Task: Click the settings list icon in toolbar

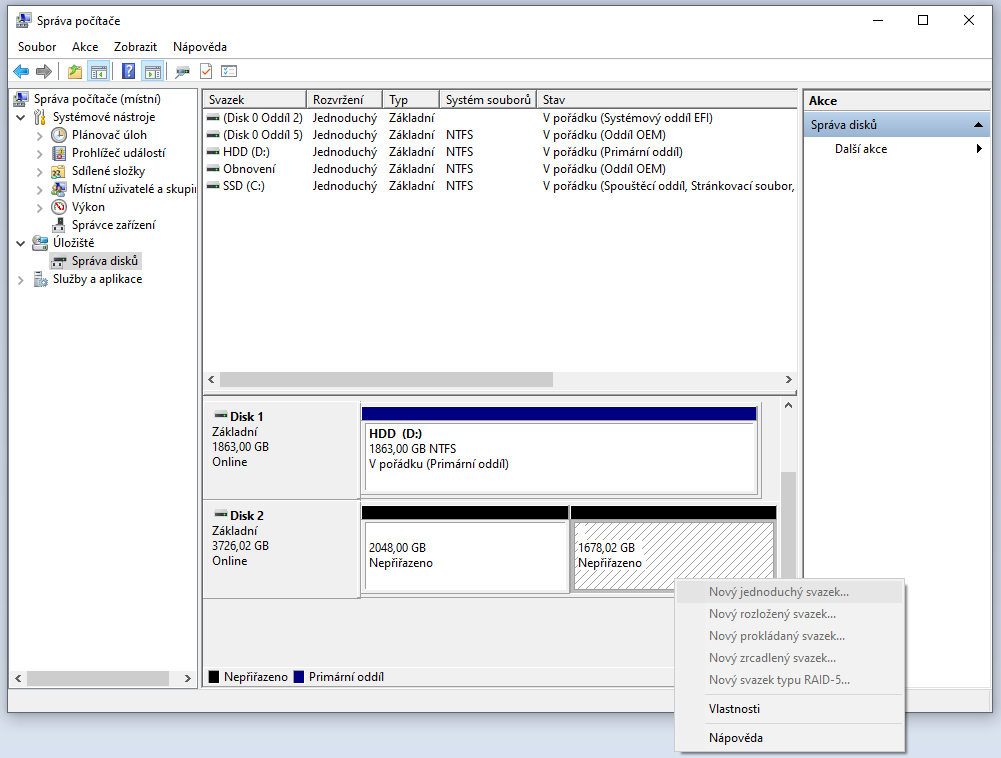Action: (x=230, y=71)
